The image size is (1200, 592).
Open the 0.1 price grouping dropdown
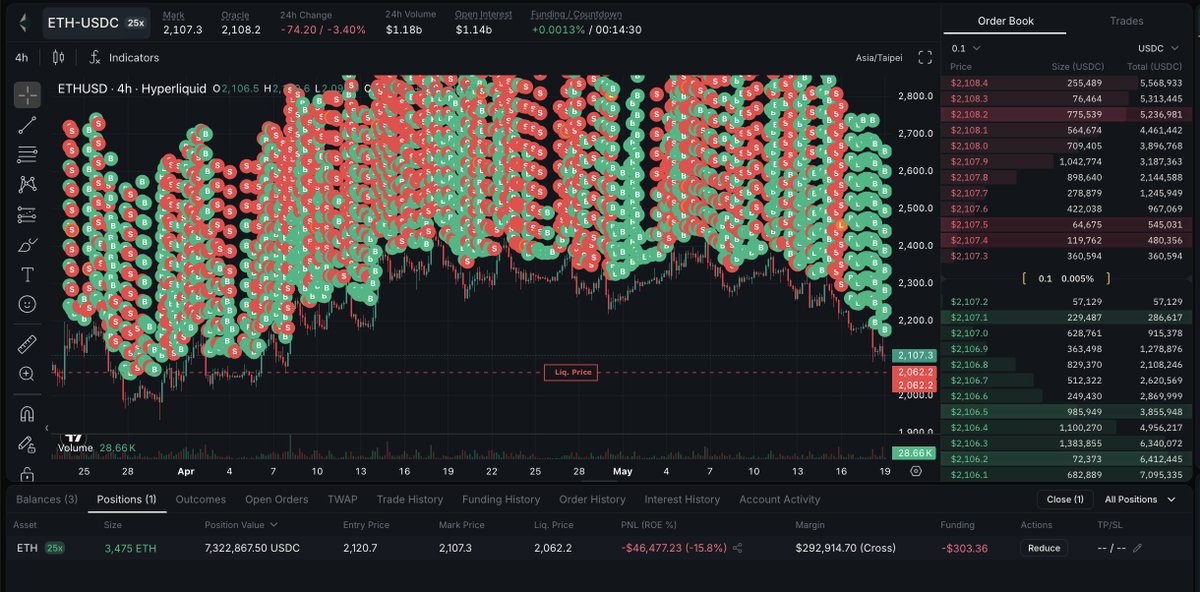tap(966, 48)
